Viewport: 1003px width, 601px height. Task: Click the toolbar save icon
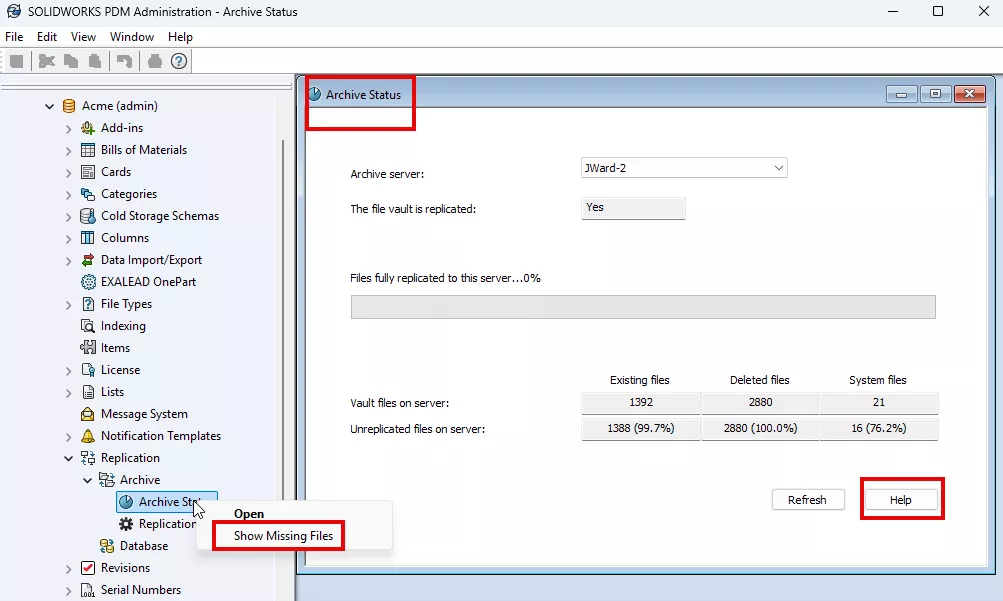tap(17, 61)
